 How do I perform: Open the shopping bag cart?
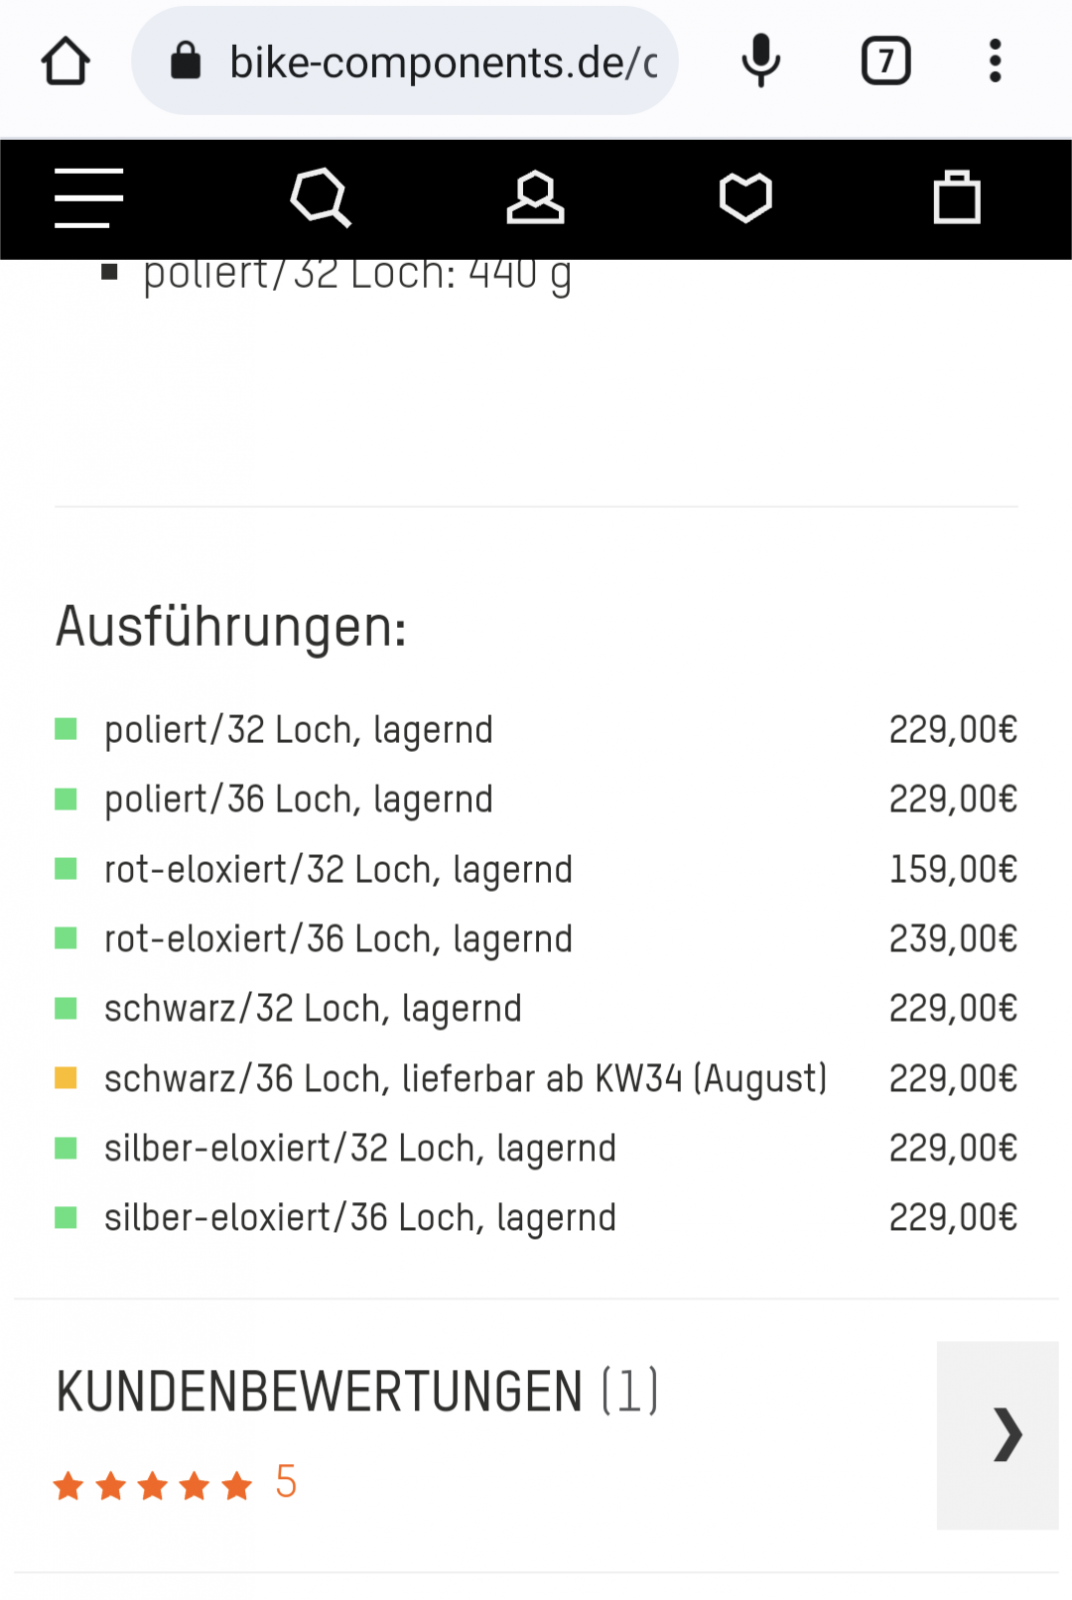point(956,197)
